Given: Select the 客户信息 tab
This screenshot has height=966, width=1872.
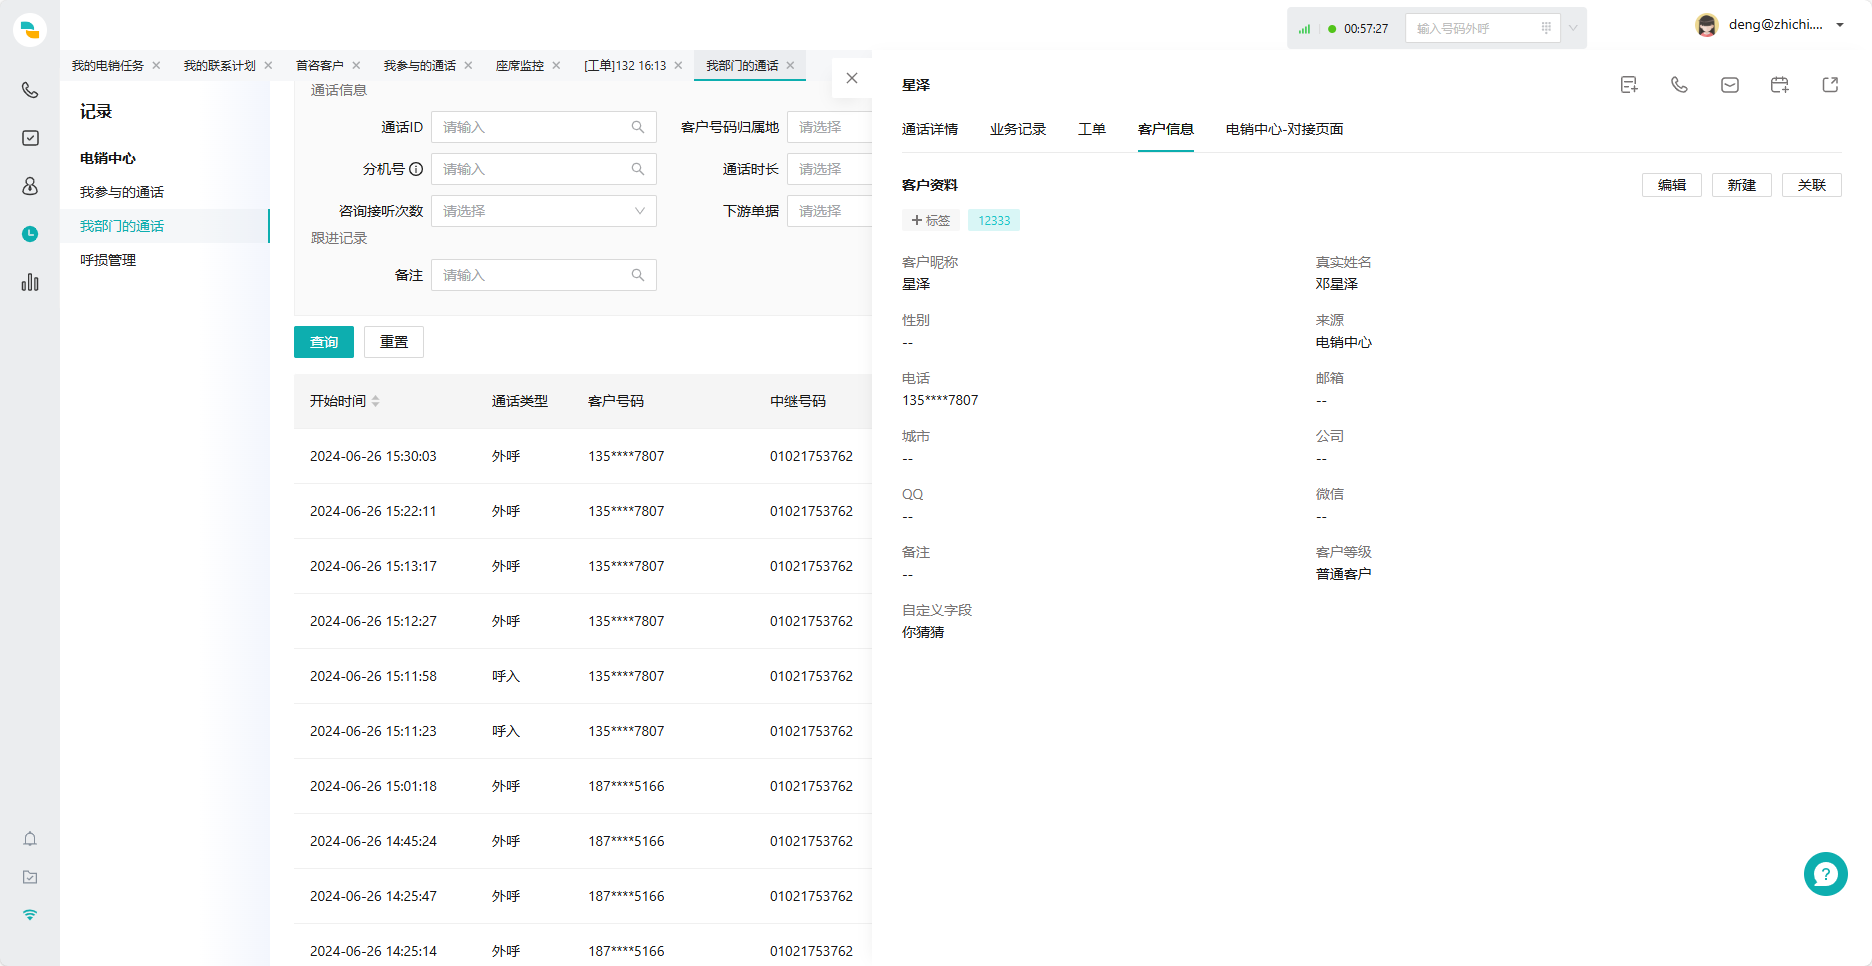Looking at the screenshot, I should 1166,129.
